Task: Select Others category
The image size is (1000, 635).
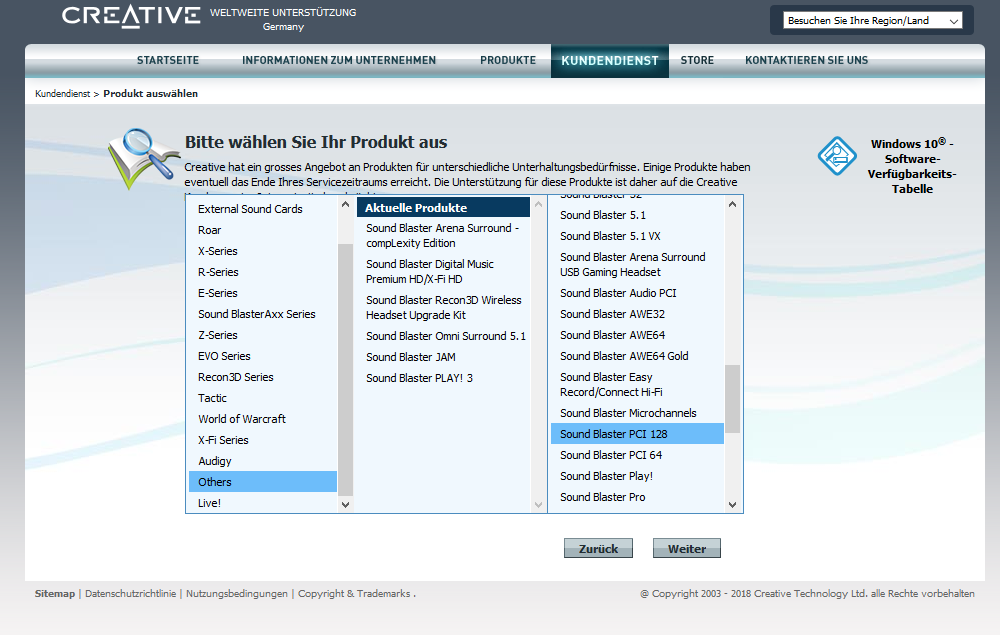Action: pos(262,482)
